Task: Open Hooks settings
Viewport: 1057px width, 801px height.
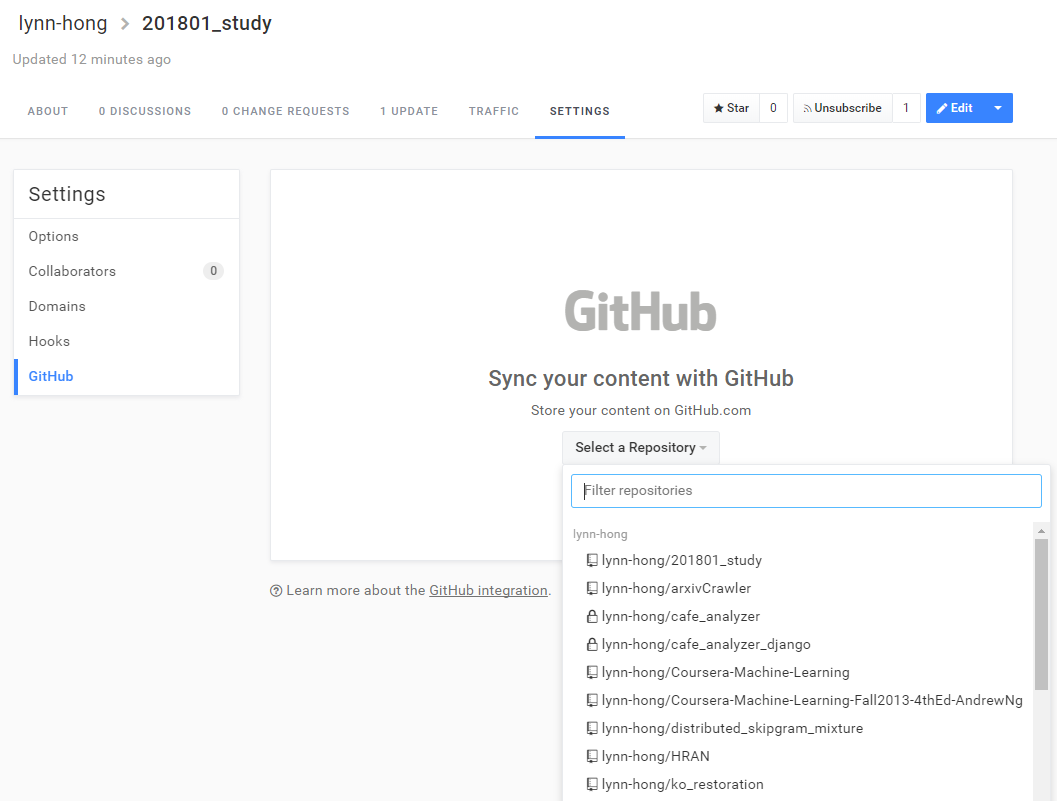Action: click(x=126, y=341)
